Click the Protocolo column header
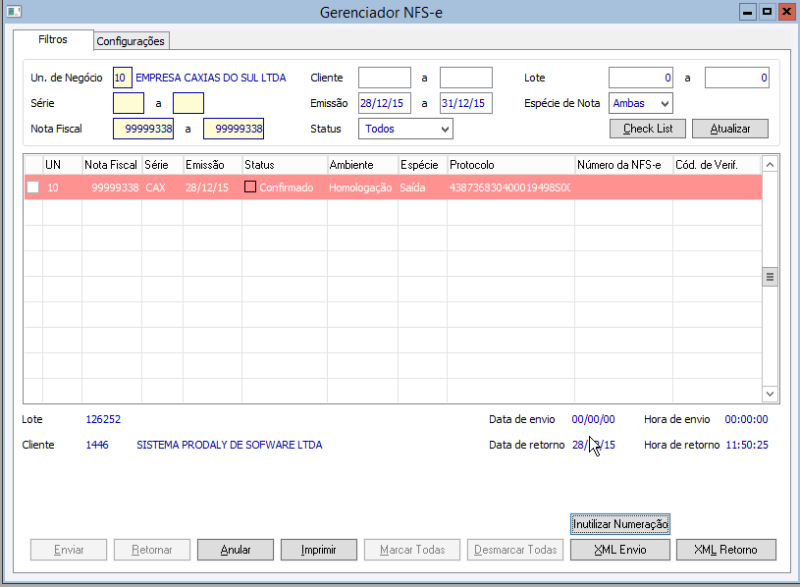The image size is (800, 587). [511, 165]
